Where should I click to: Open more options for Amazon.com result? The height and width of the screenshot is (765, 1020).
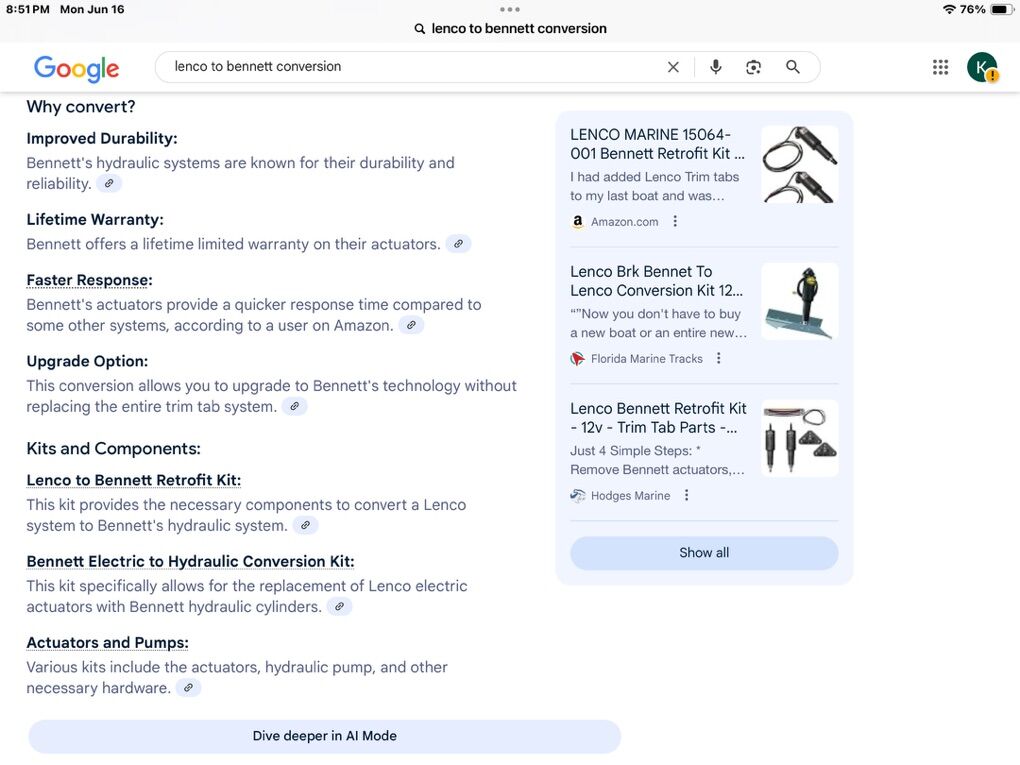[x=675, y=222]
